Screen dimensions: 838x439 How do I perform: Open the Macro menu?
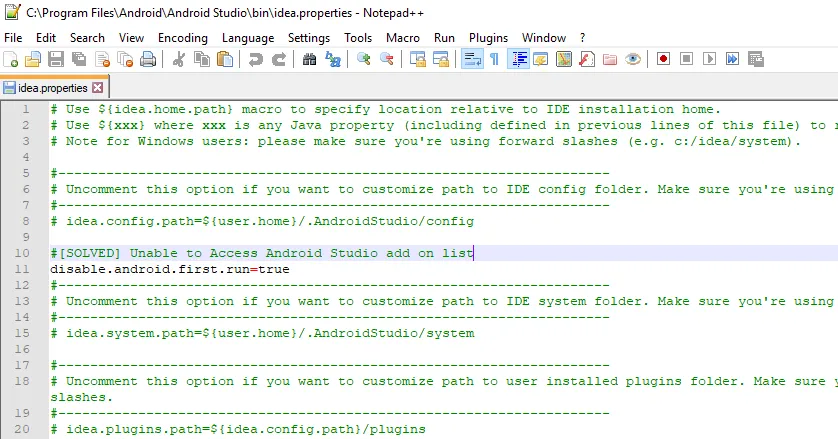(403, 38)
